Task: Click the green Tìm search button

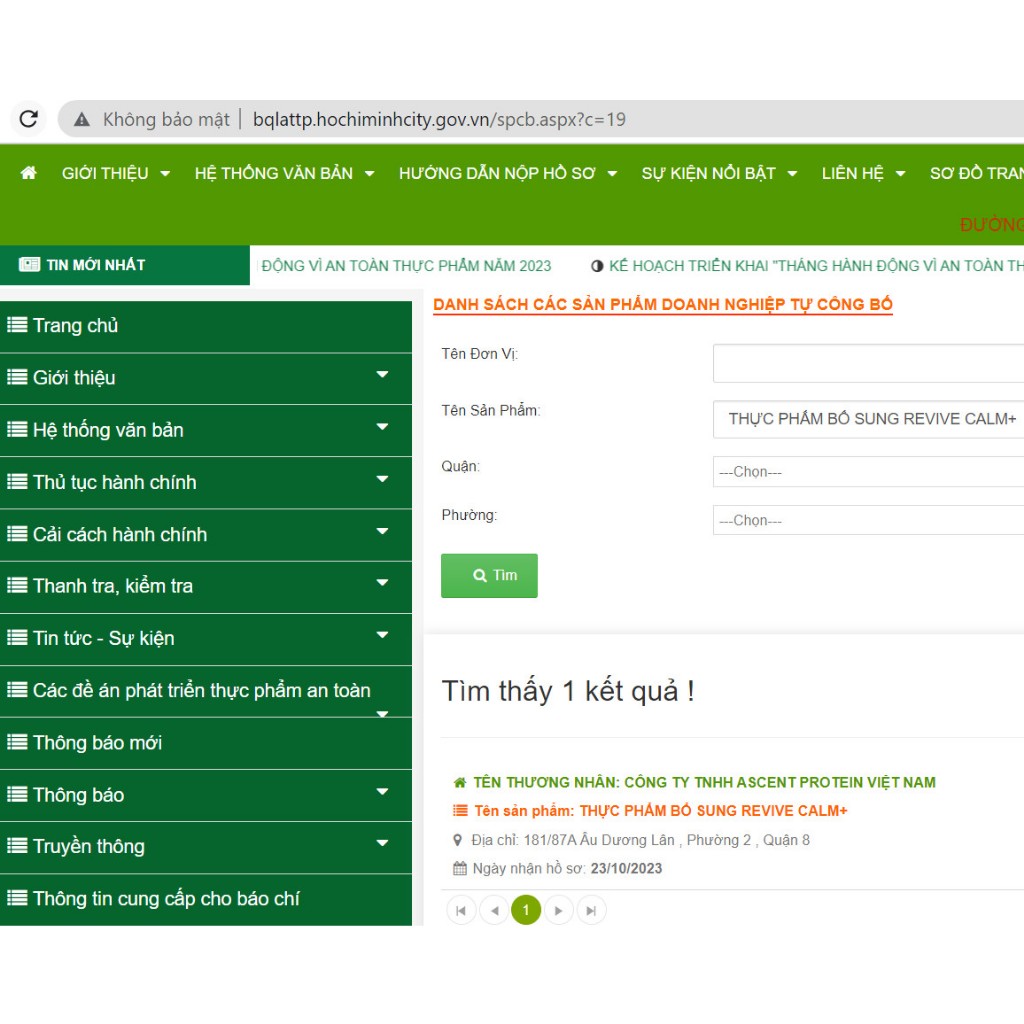Action: (489, 575)
